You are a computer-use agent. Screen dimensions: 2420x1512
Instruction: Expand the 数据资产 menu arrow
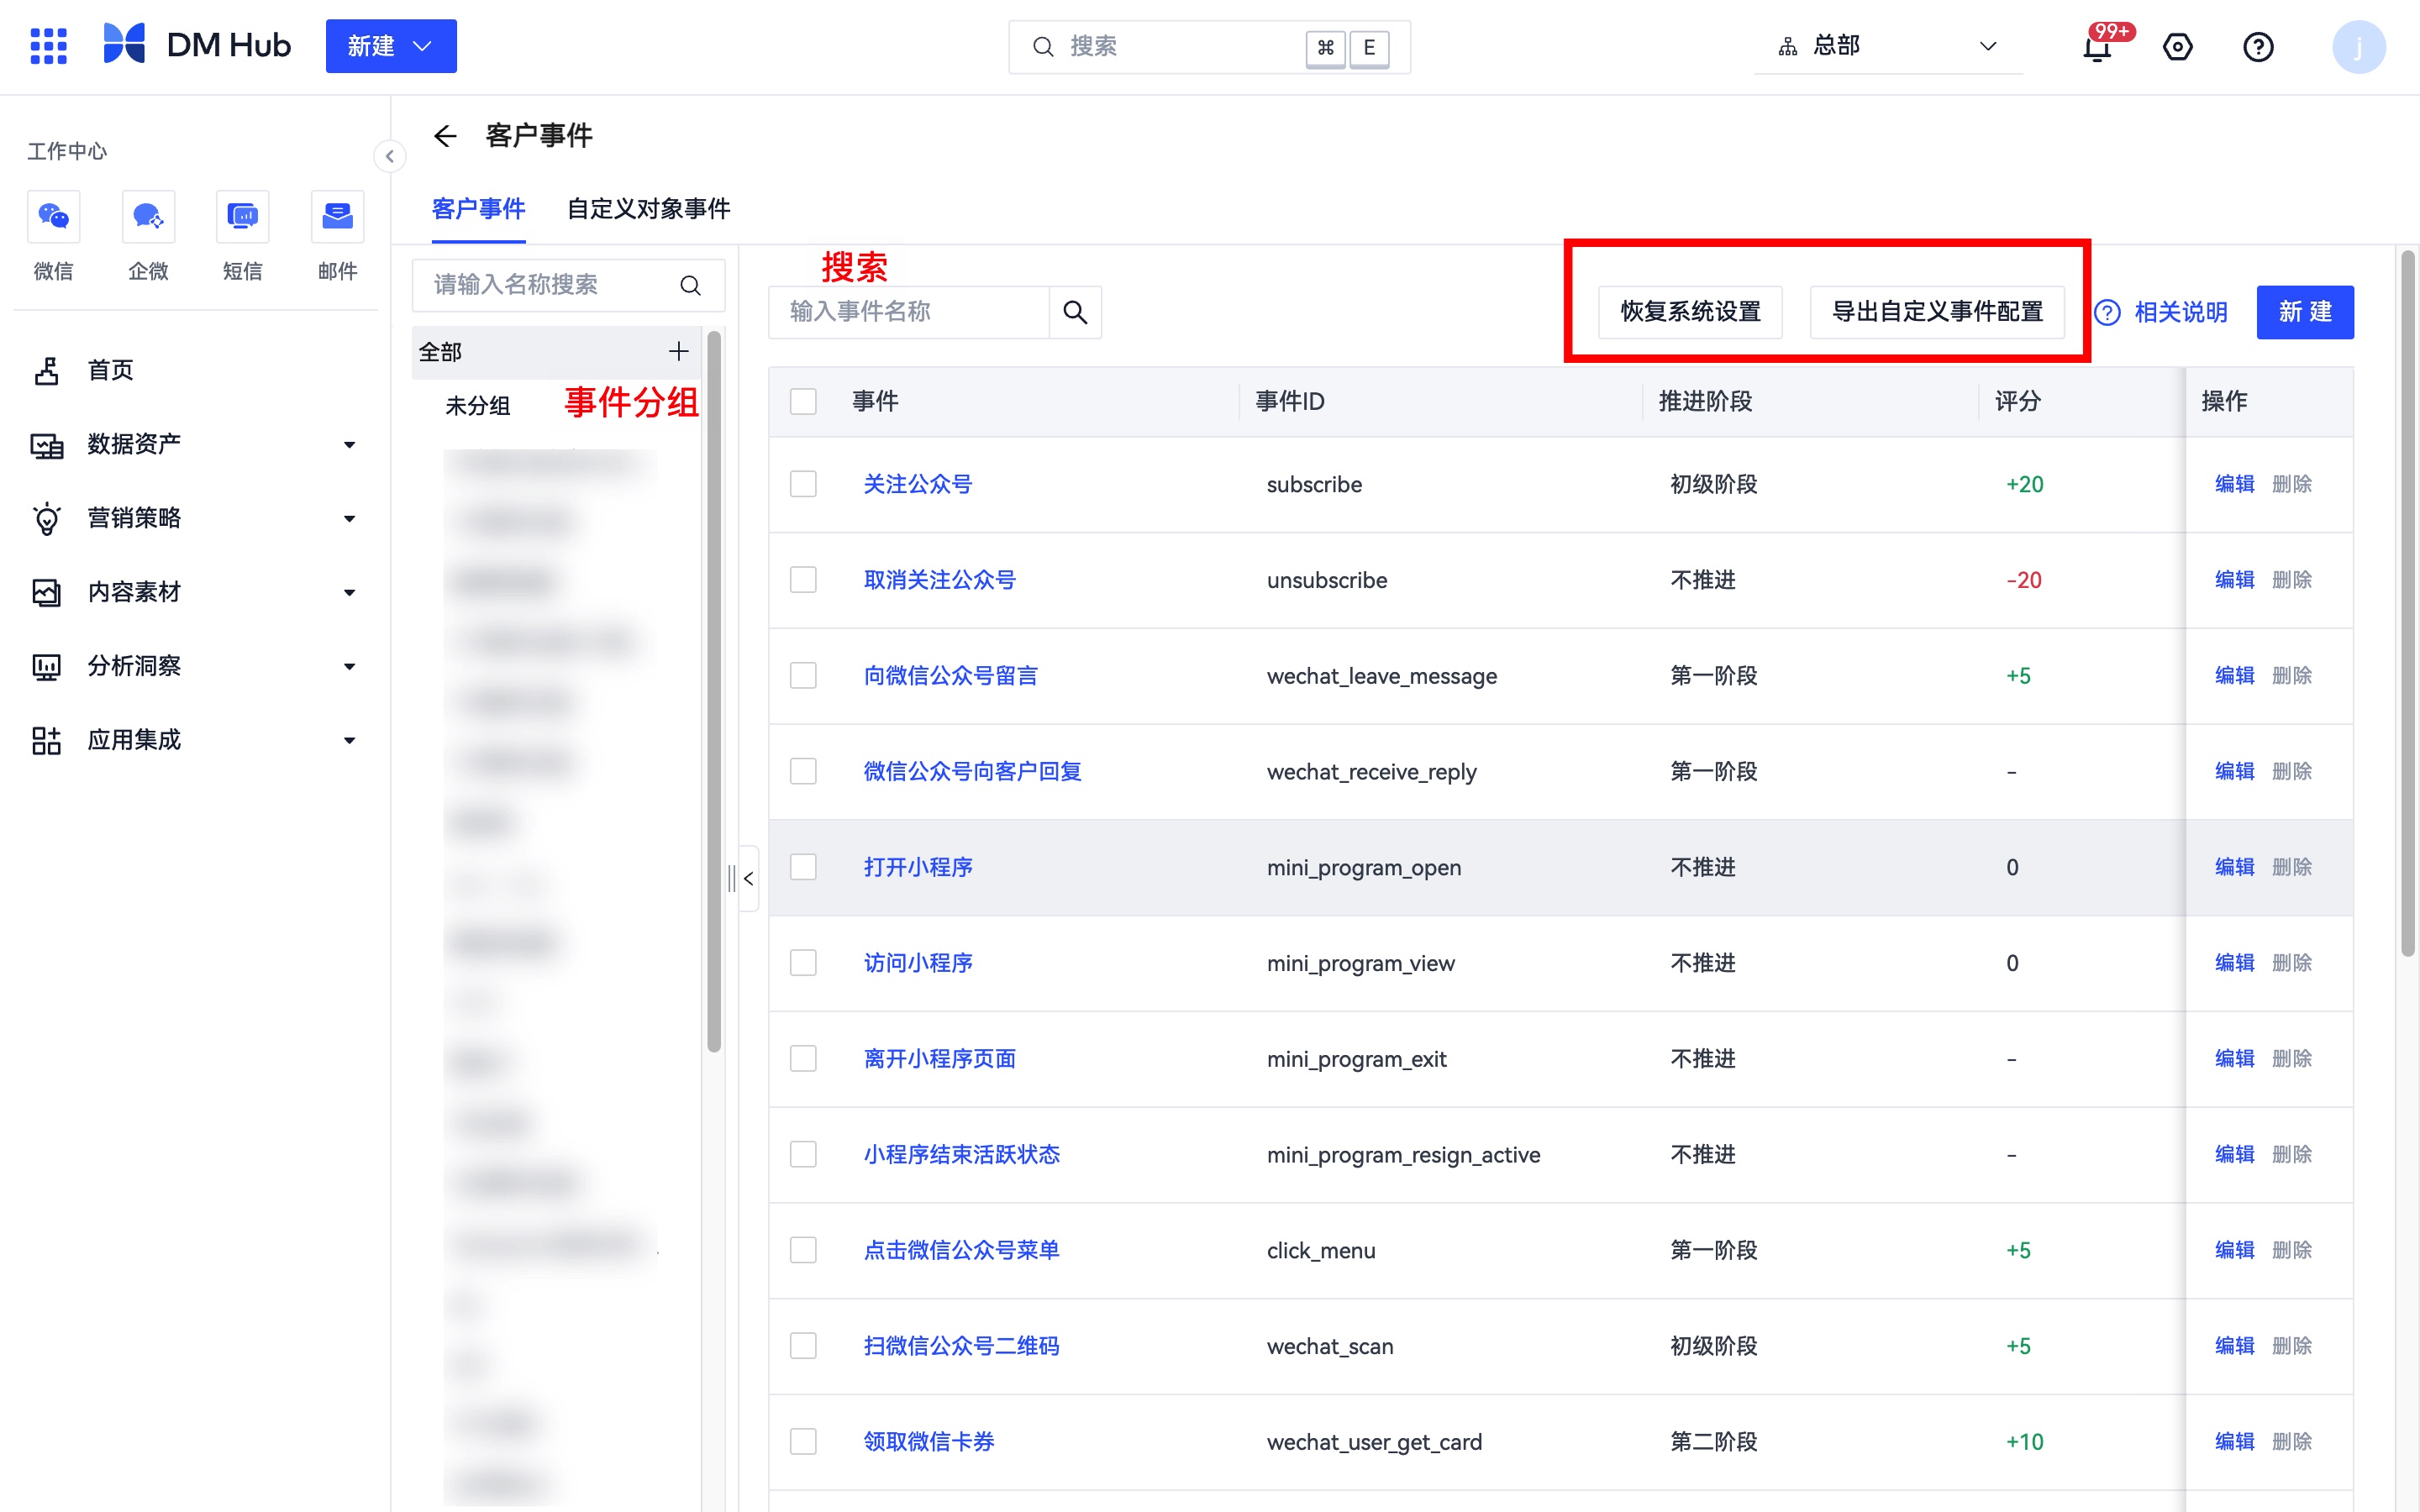(349, 445)
